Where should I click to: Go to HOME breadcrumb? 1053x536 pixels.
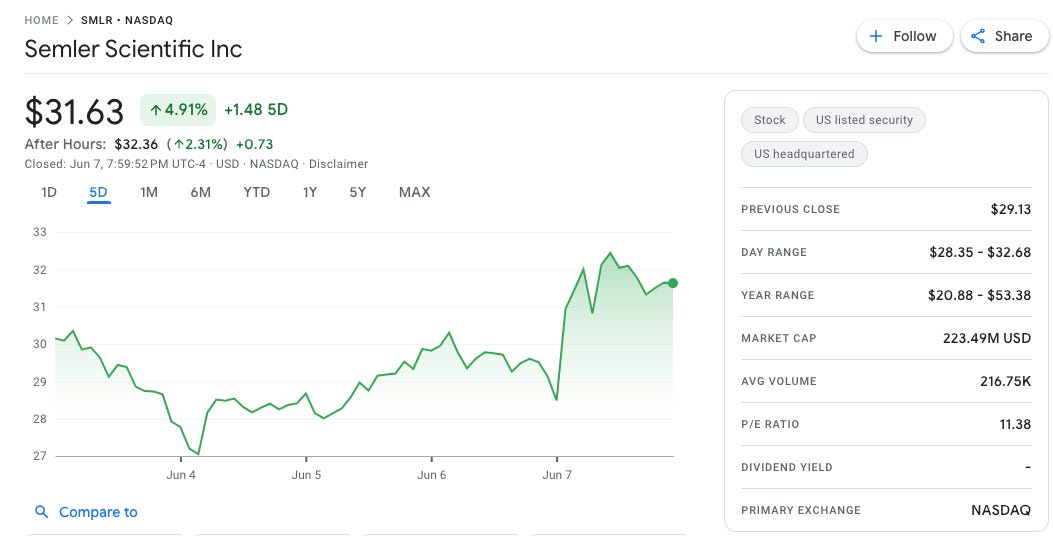42,20
